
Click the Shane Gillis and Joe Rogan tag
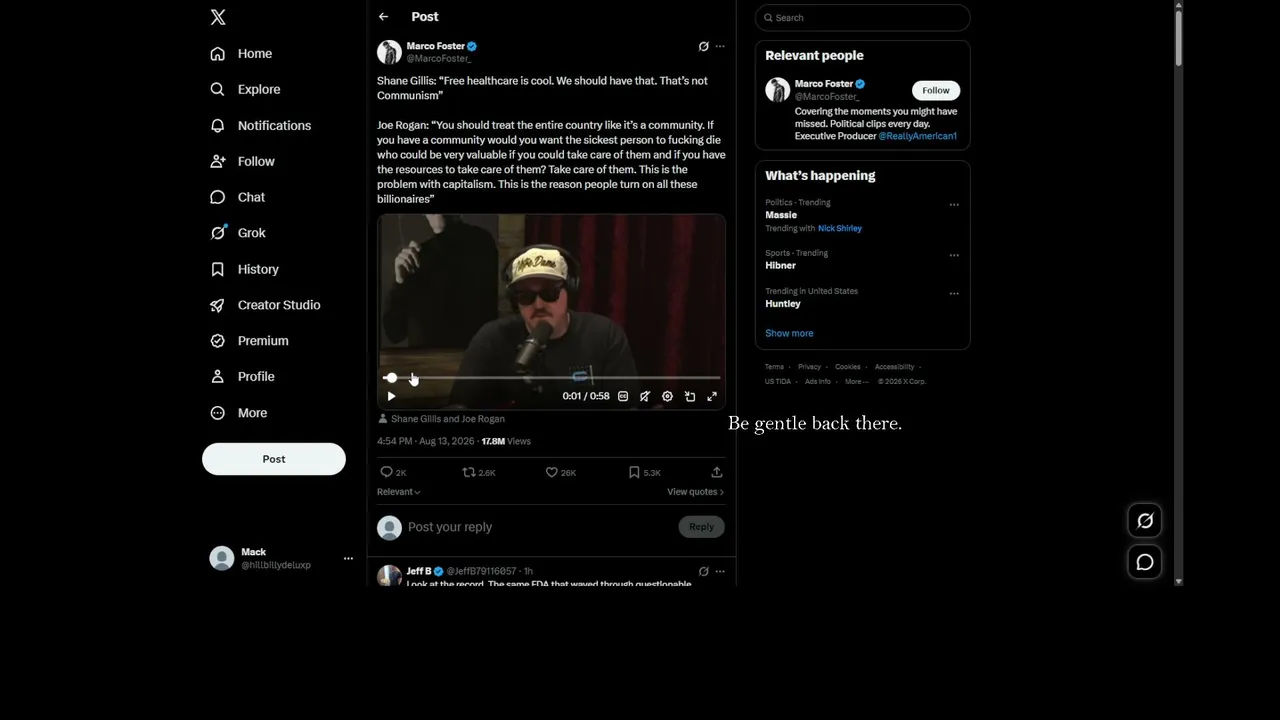[448, 419]
